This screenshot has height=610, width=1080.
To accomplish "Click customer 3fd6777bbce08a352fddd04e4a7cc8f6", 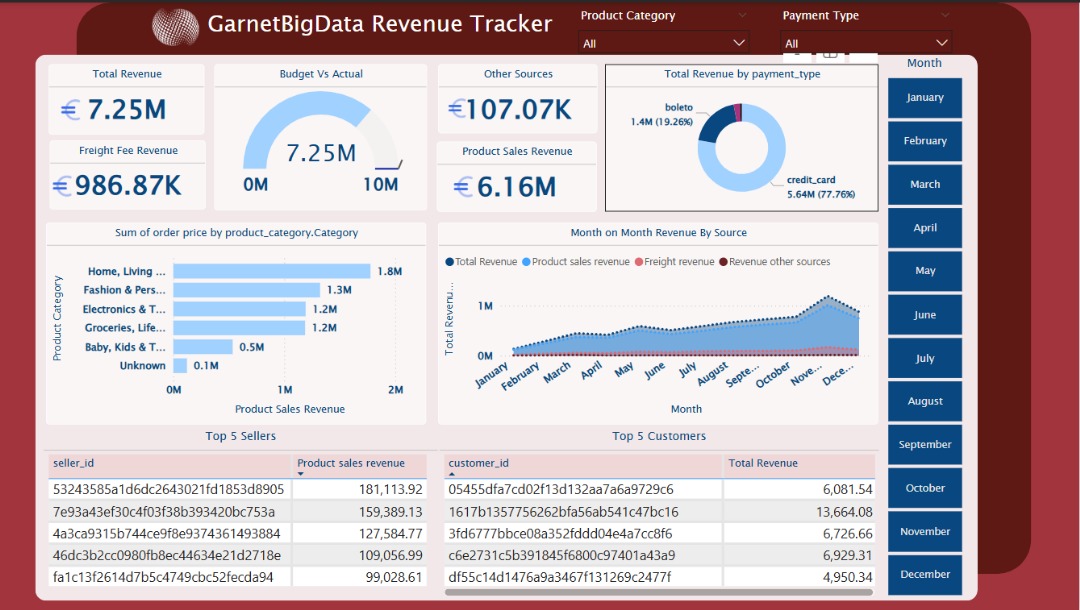I will (560, 534).
